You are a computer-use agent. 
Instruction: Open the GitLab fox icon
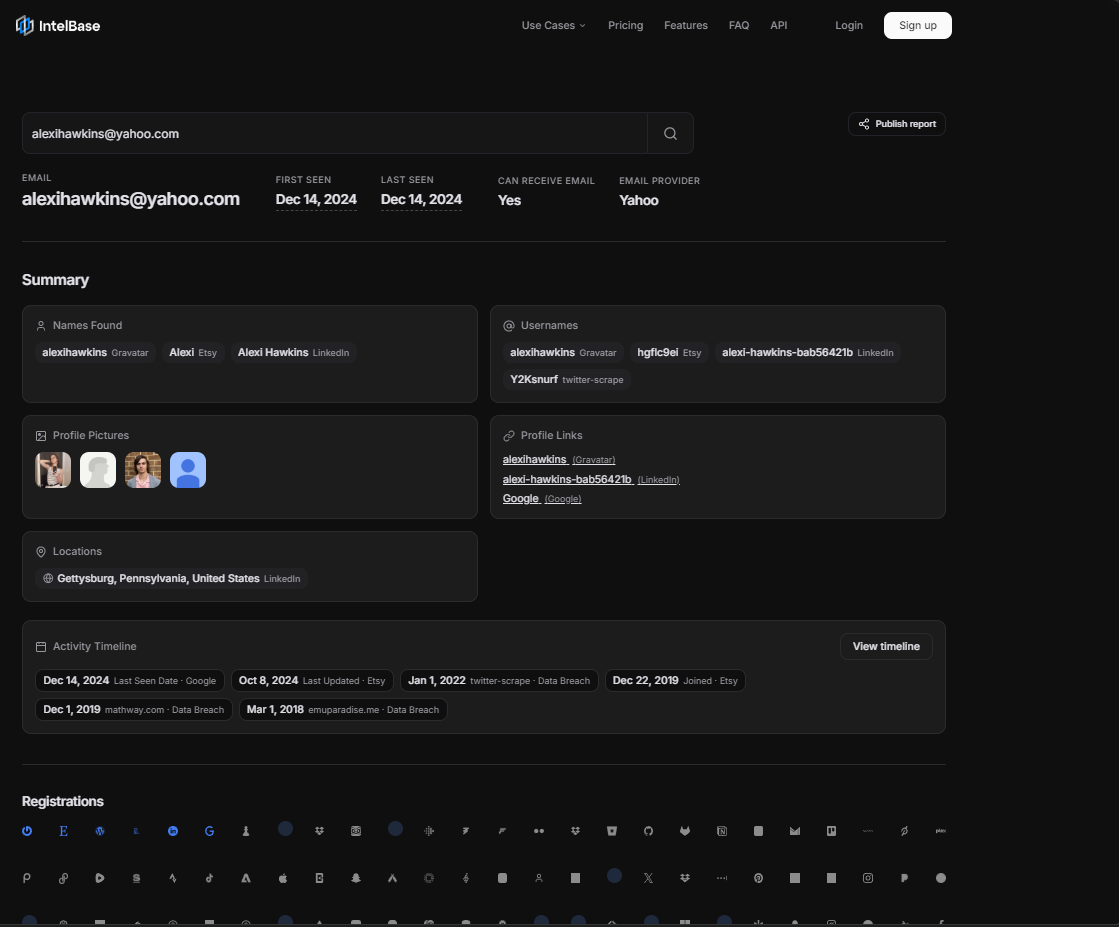pos(685,831)
